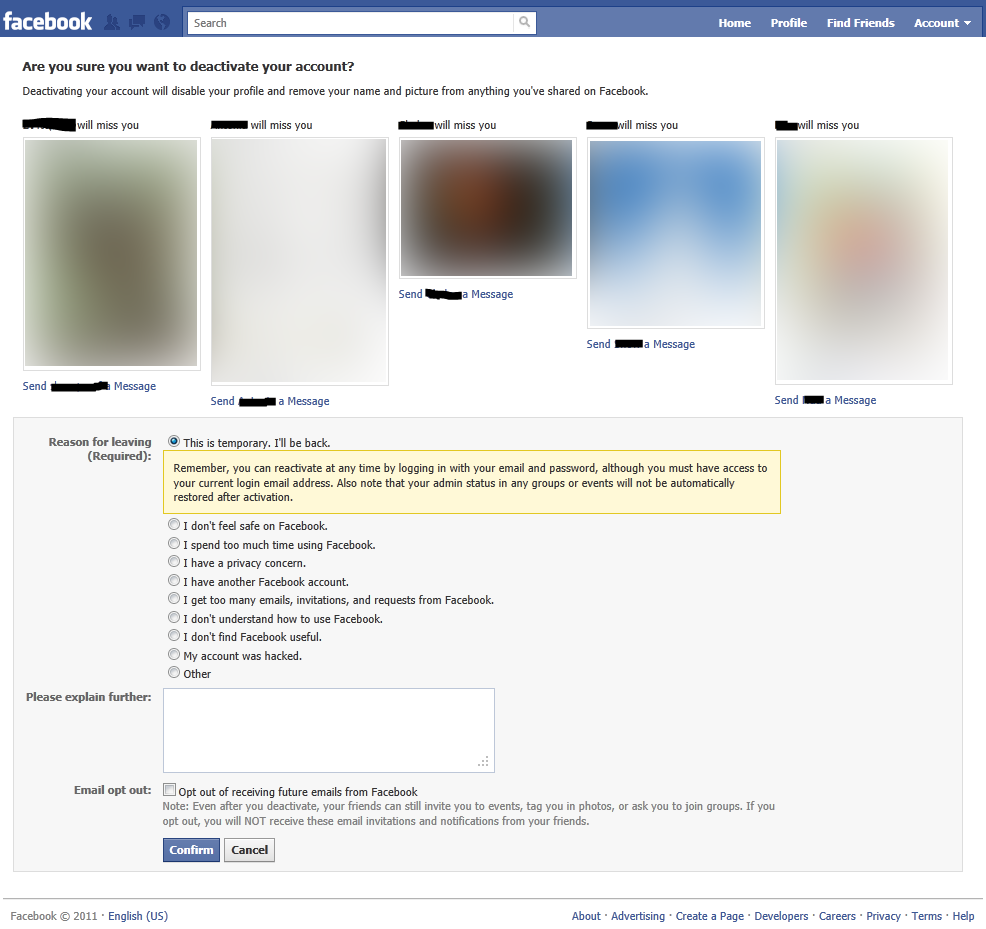Click the Cancel button
Screen dimensions: 986x929
pyautogui.click(x=248, y=849)
